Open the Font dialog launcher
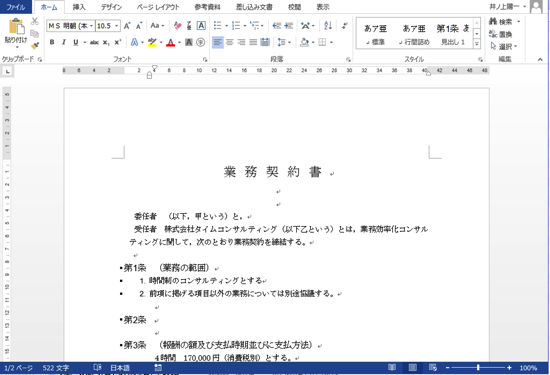The height and width of the screenshot is (375, 550). tap(205, 60)
